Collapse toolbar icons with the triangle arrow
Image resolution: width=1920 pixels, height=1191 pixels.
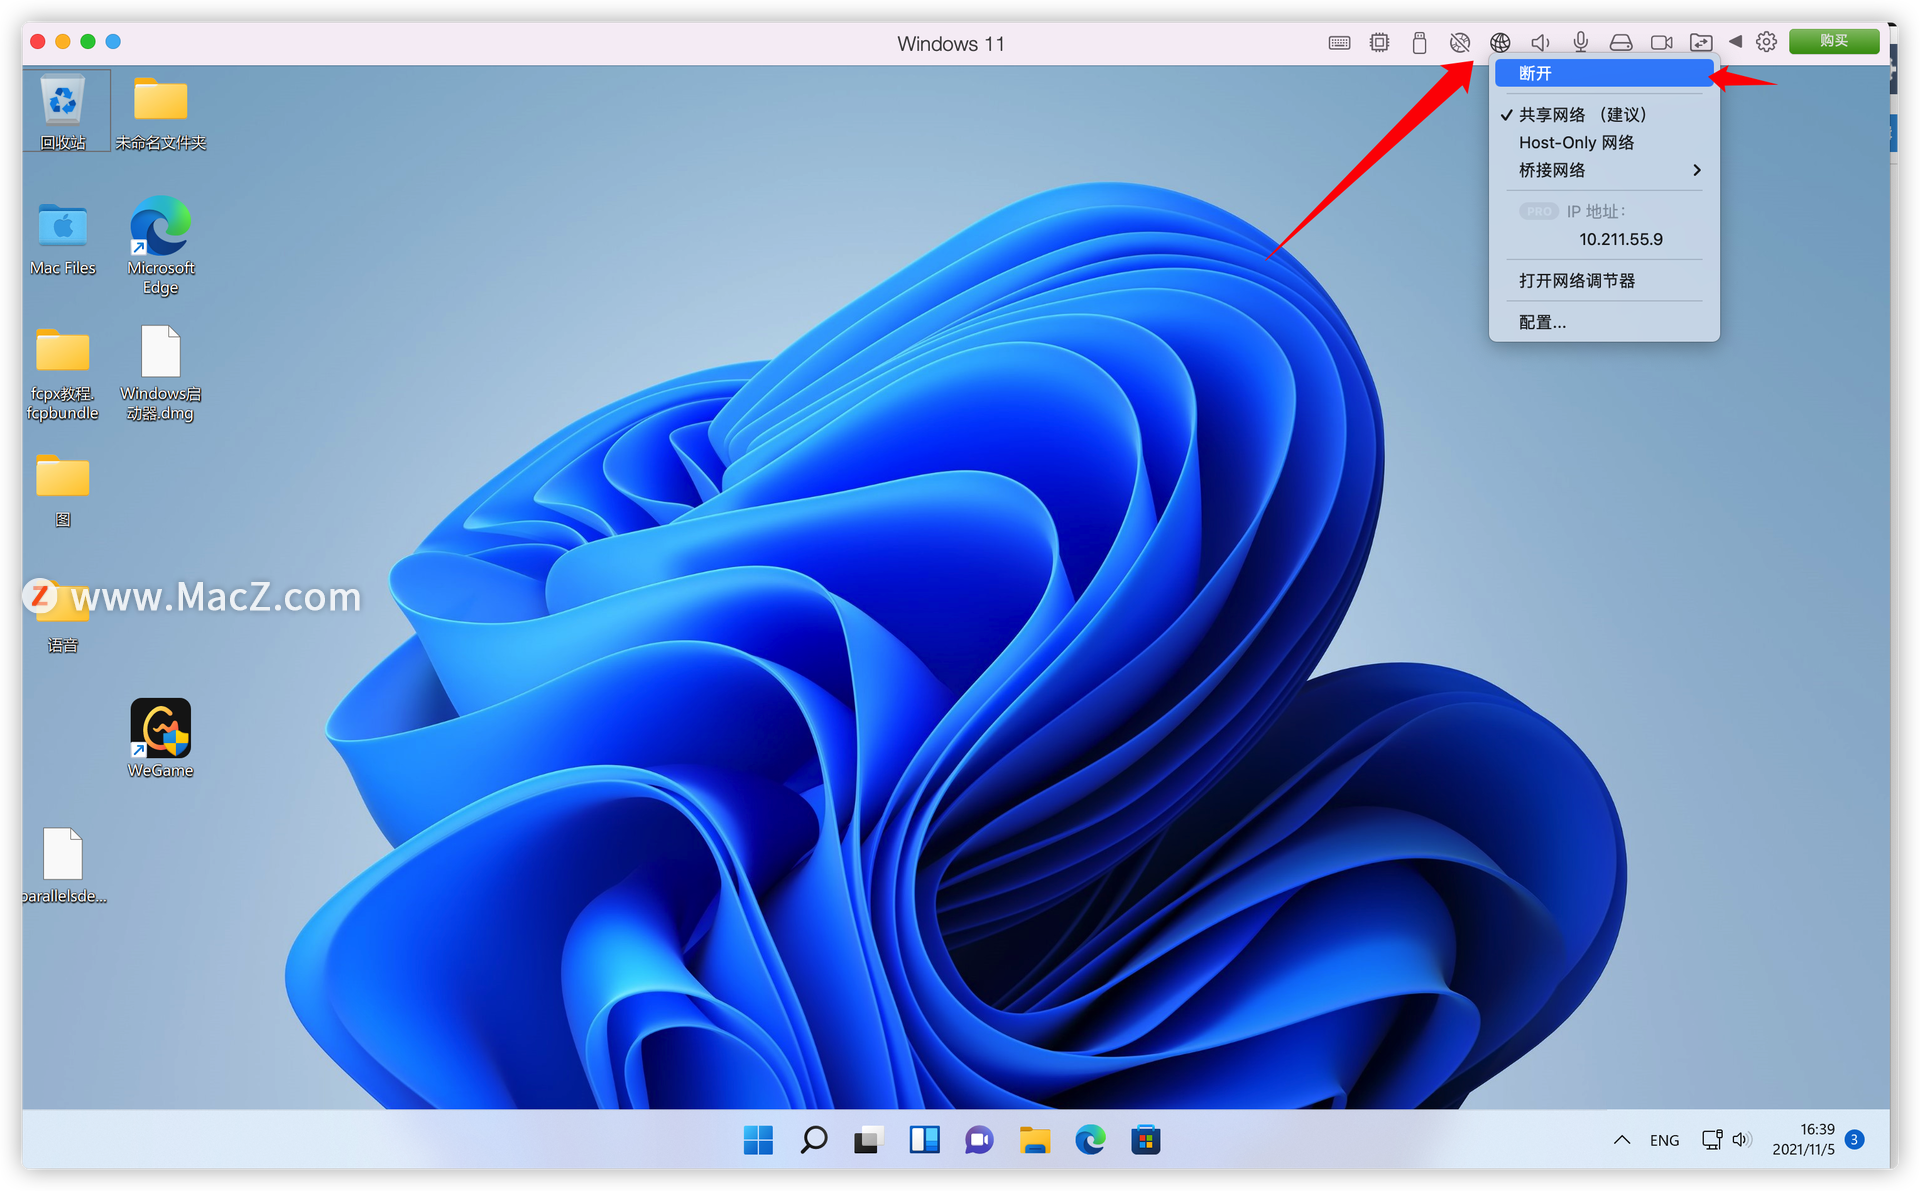click(1735, 42)
